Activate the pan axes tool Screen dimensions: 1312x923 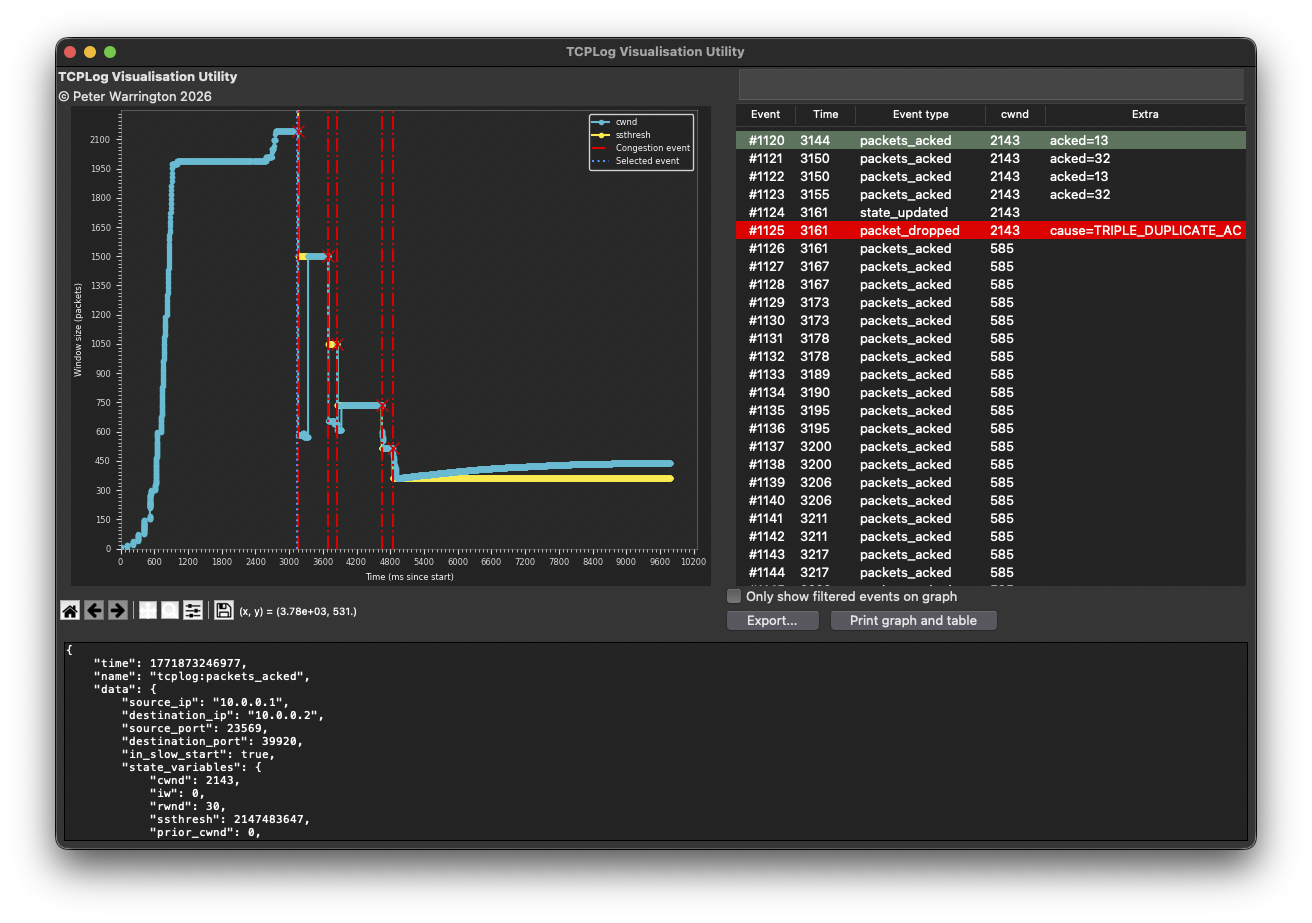pos(148,610)
